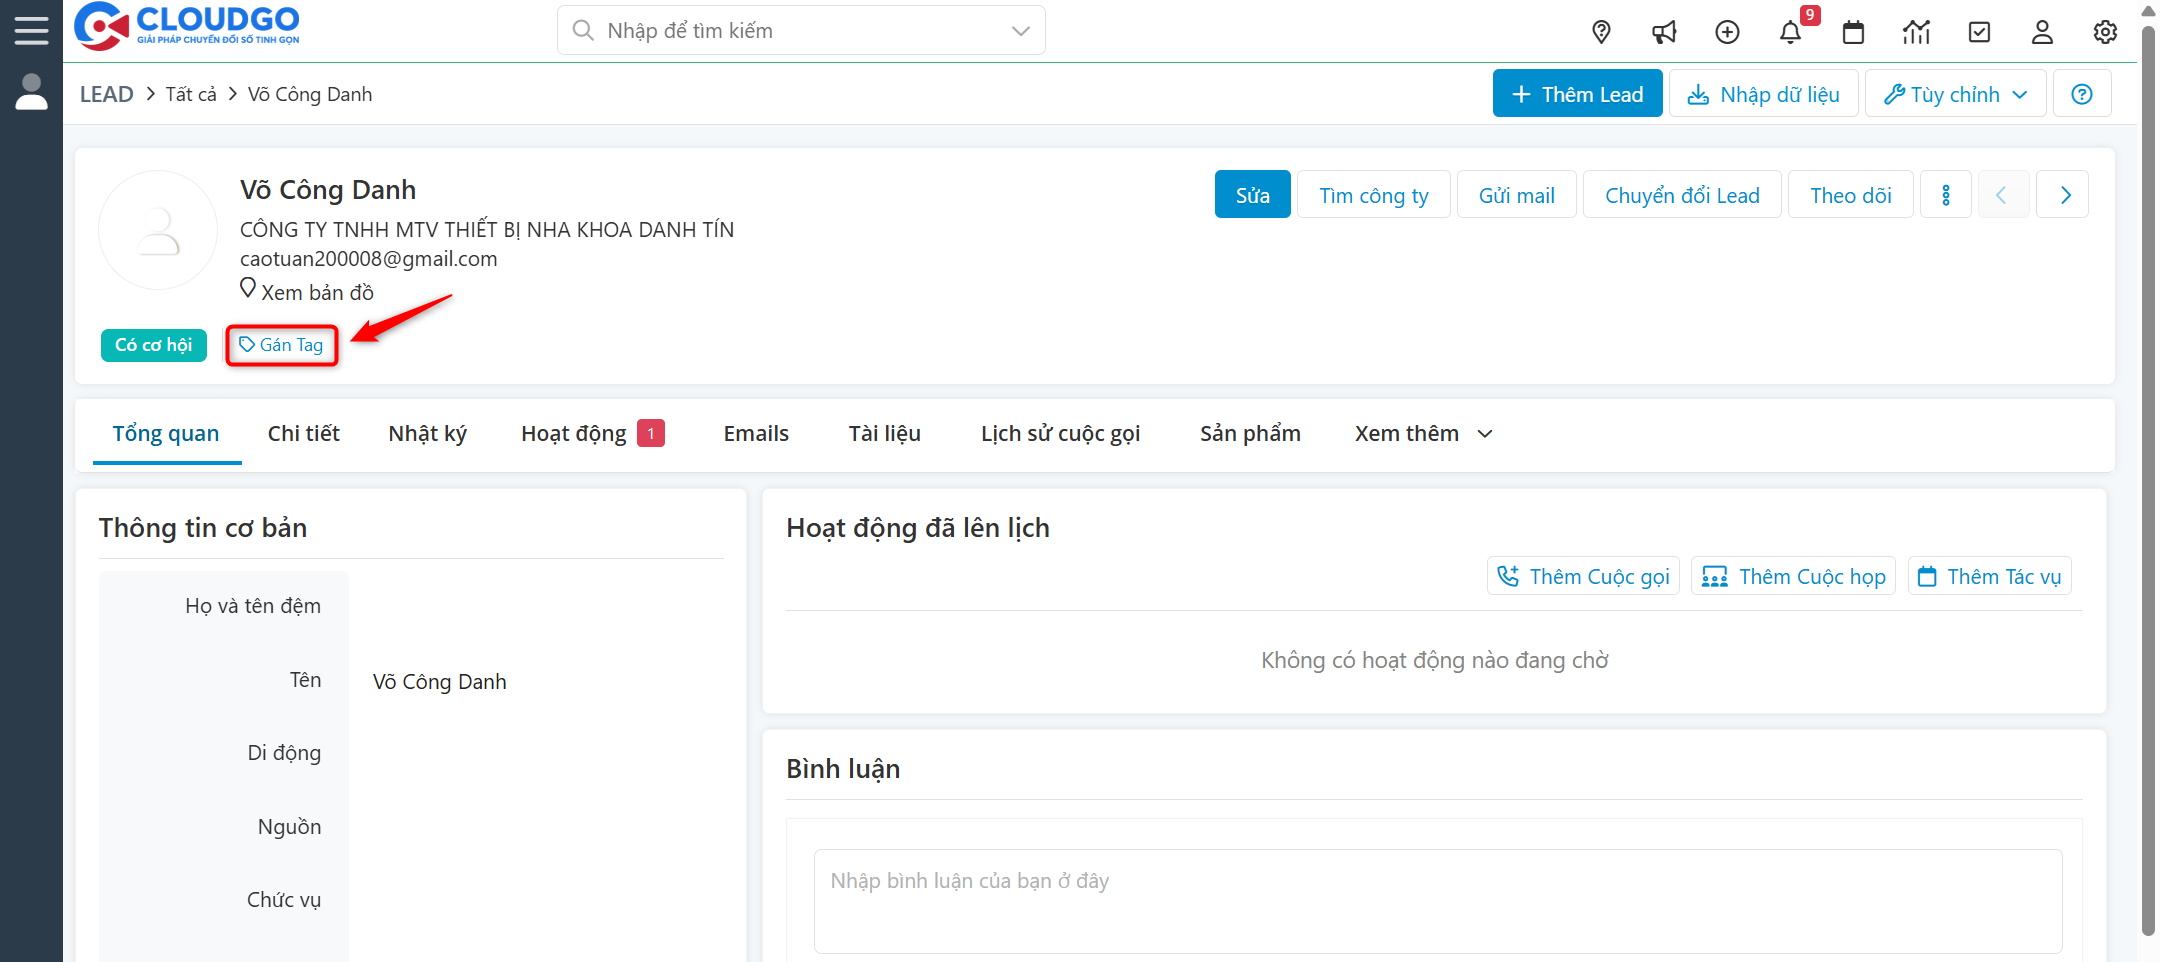The height and width of the screenshot is (962, 2160).
Task: Go to next lead record arrow
Action: click(x=2065, y=195)
